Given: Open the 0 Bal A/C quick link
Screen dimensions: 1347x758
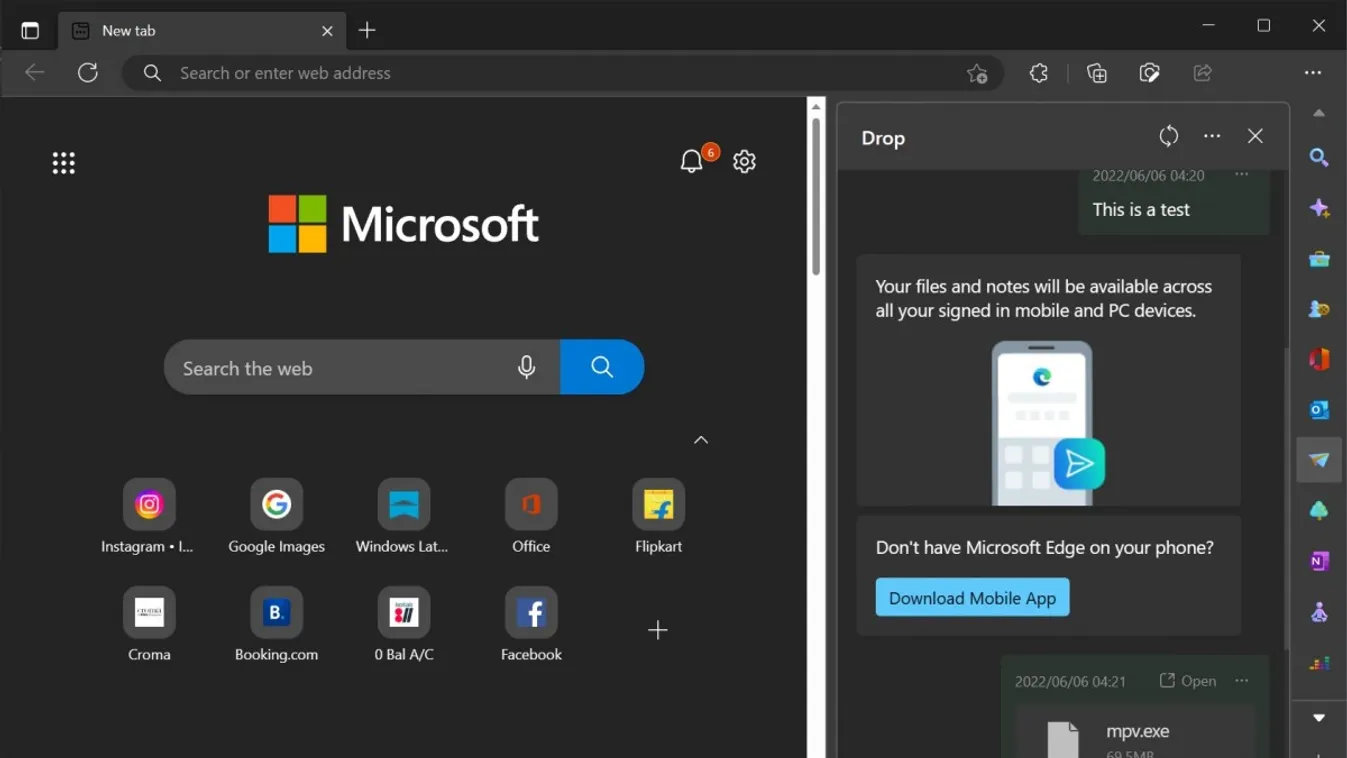Looking at the screenshot, I should 403,625.
